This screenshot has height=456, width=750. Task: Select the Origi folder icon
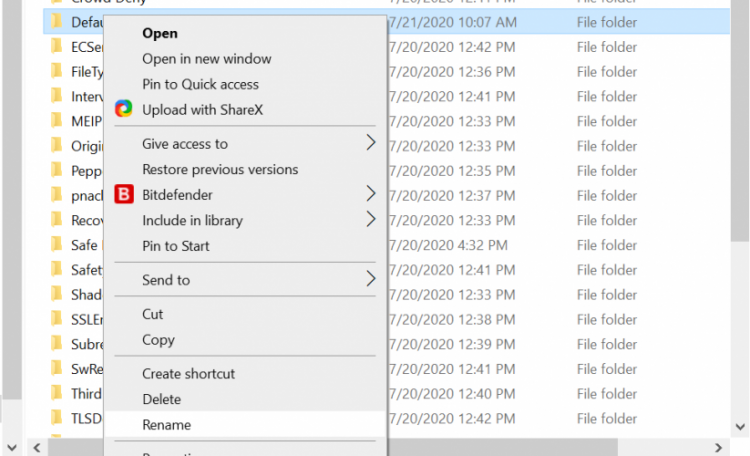pos(56,145)
